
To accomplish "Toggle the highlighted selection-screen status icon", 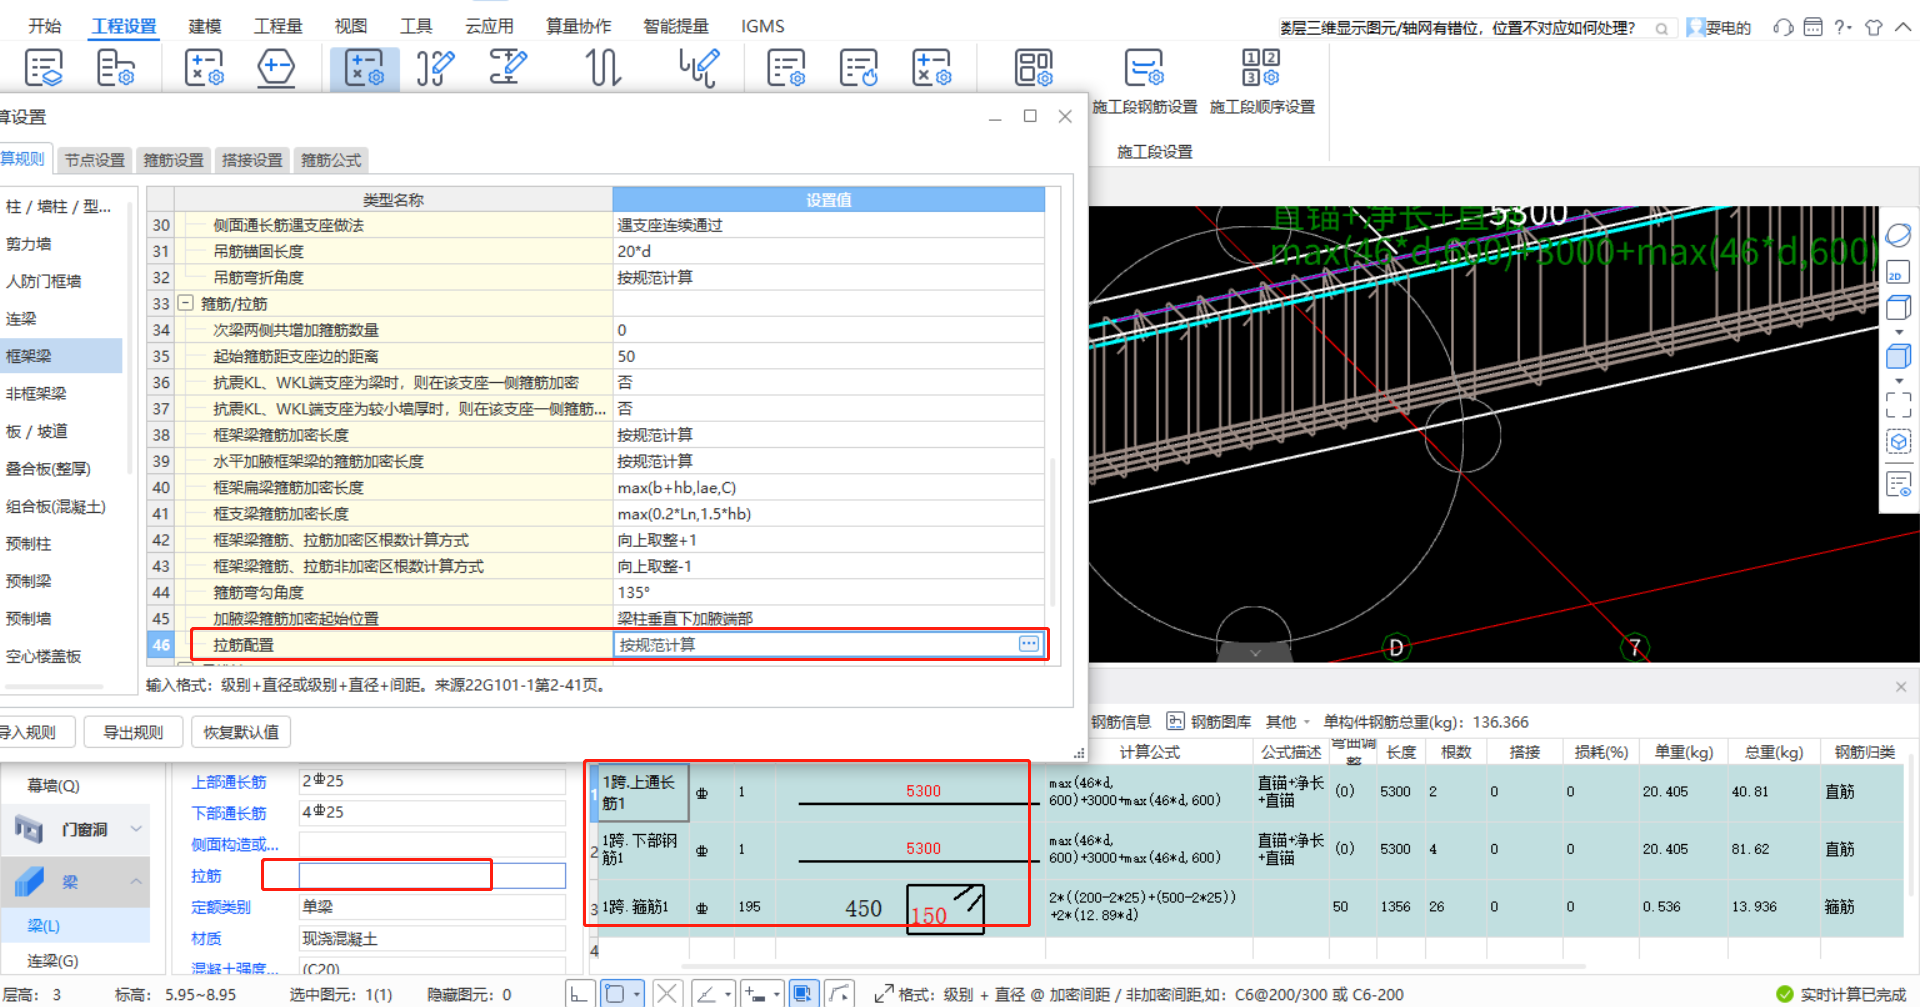I will [802, 994].
